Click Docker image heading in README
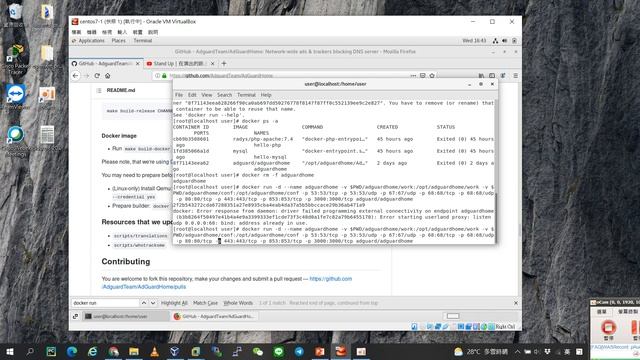640x360 pixels. tap(119, 136)
